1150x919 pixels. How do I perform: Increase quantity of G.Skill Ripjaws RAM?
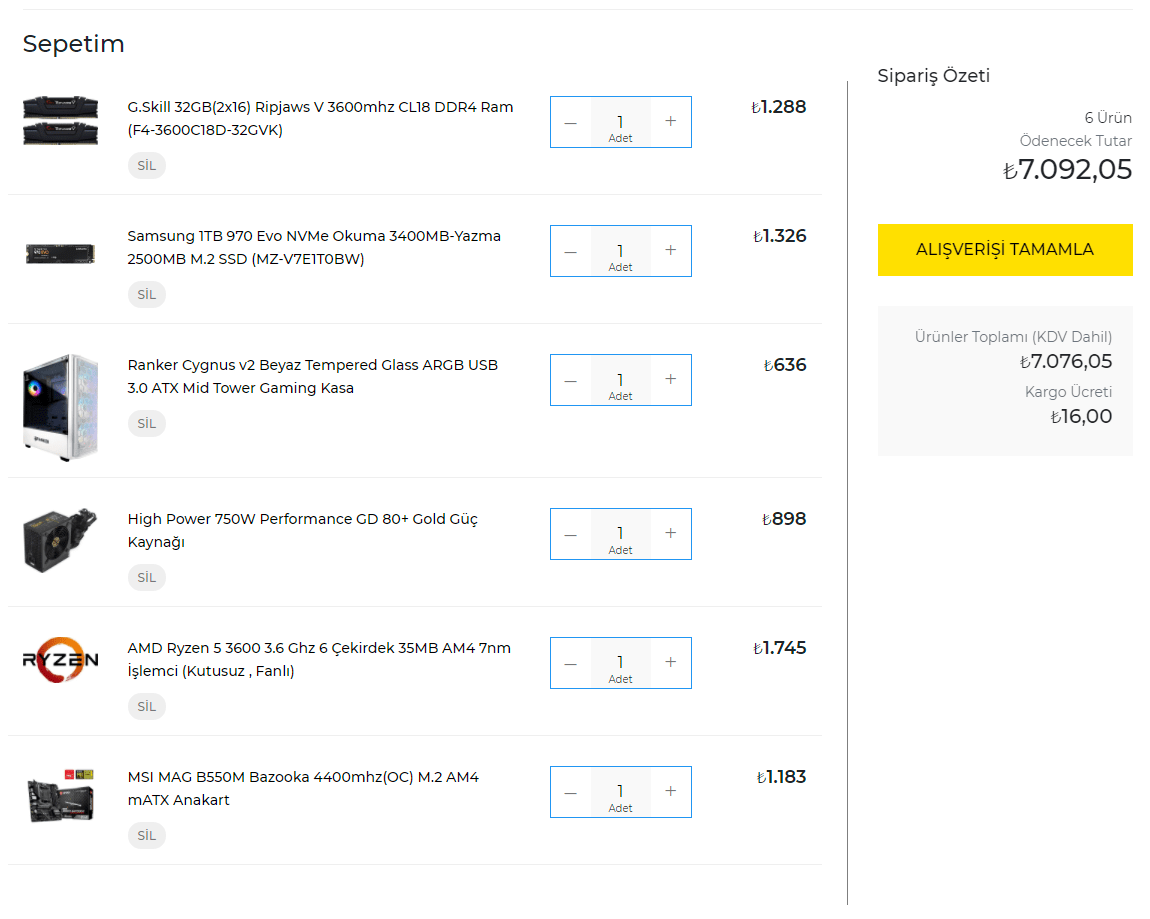[670, 122]
